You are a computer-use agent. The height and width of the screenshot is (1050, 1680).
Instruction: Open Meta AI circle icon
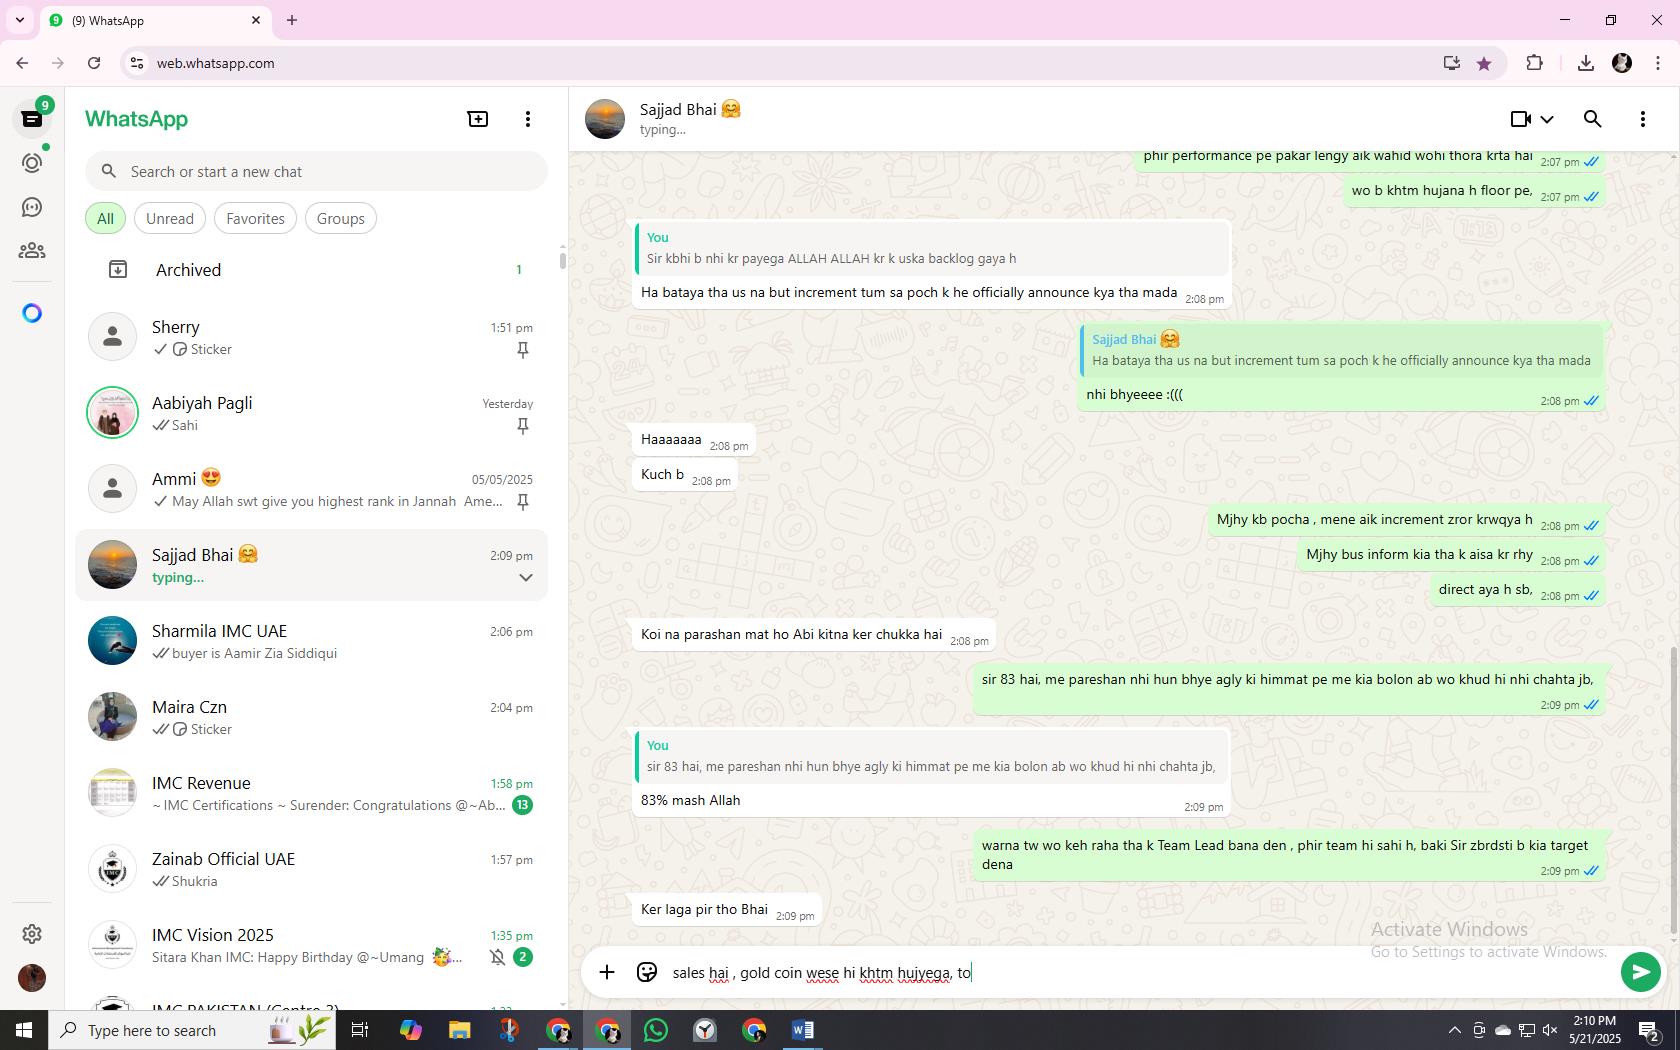(32, 313)
